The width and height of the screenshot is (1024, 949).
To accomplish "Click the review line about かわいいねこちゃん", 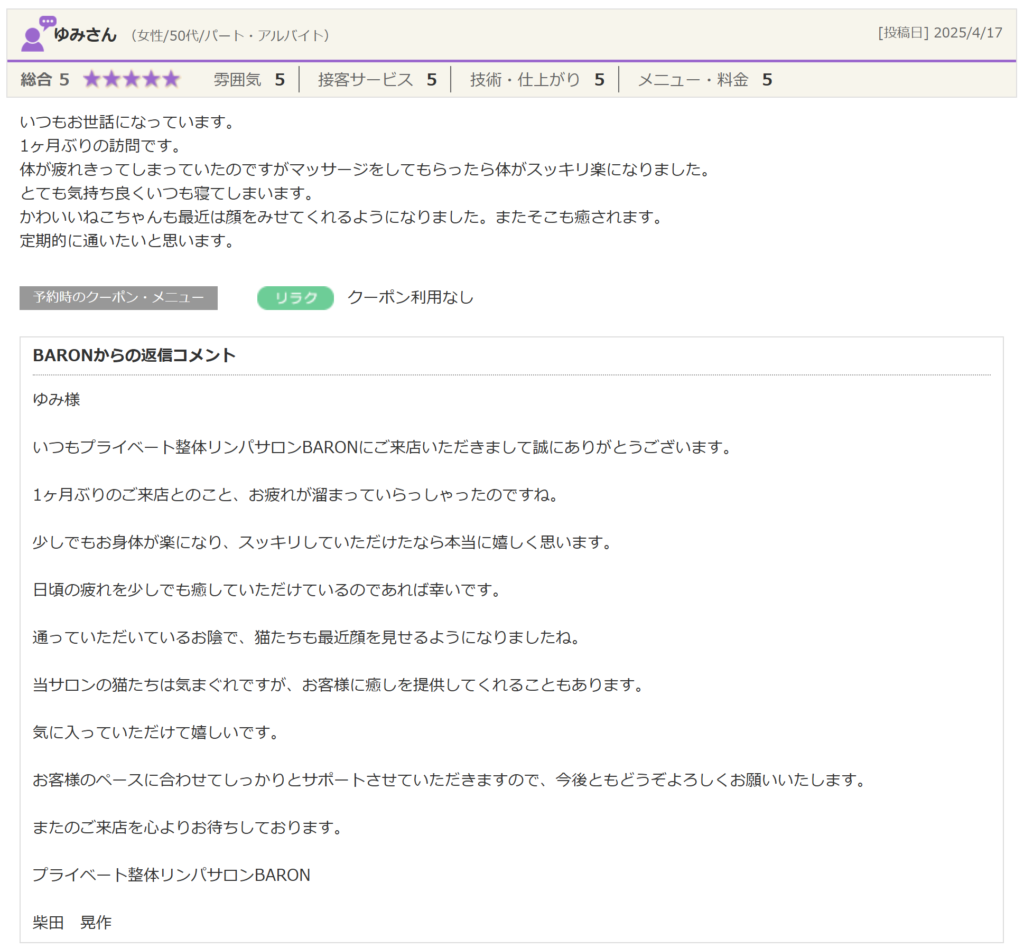I will (x=340, y=217).
